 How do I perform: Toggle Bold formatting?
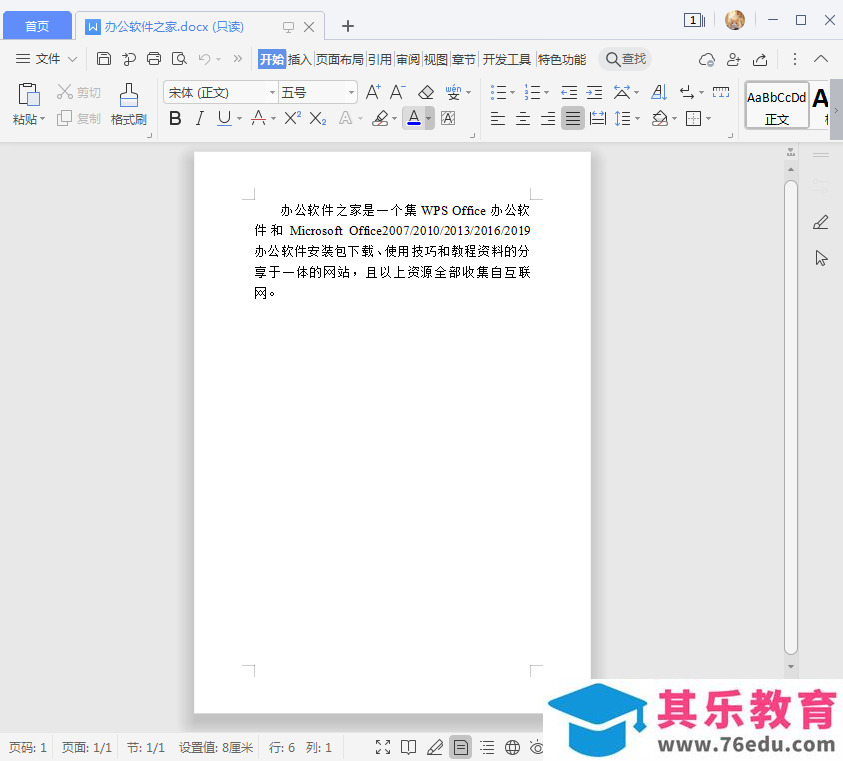tap(175, 118)
